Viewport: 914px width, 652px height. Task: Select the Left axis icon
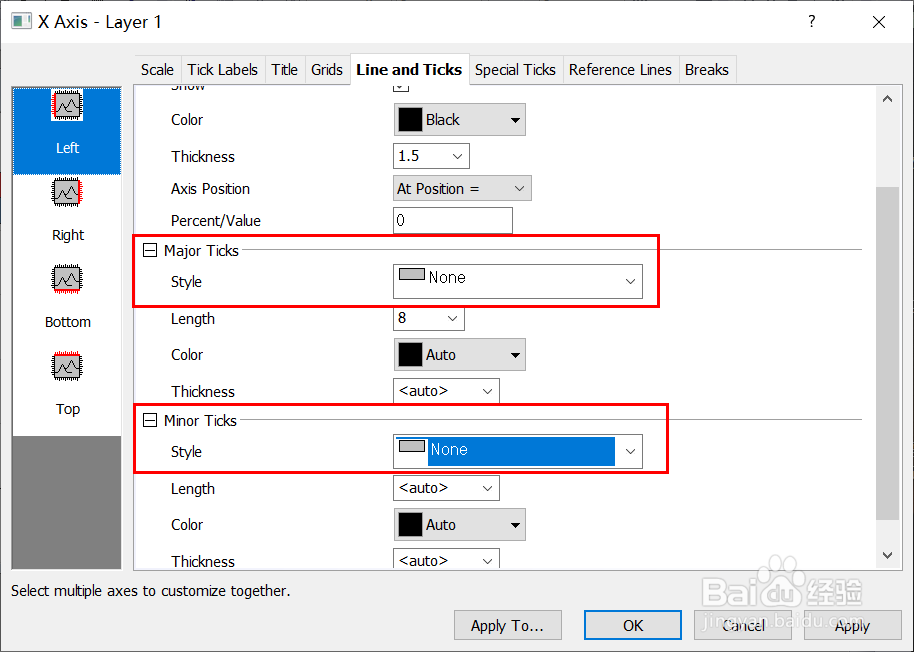[x=67, y=107]
